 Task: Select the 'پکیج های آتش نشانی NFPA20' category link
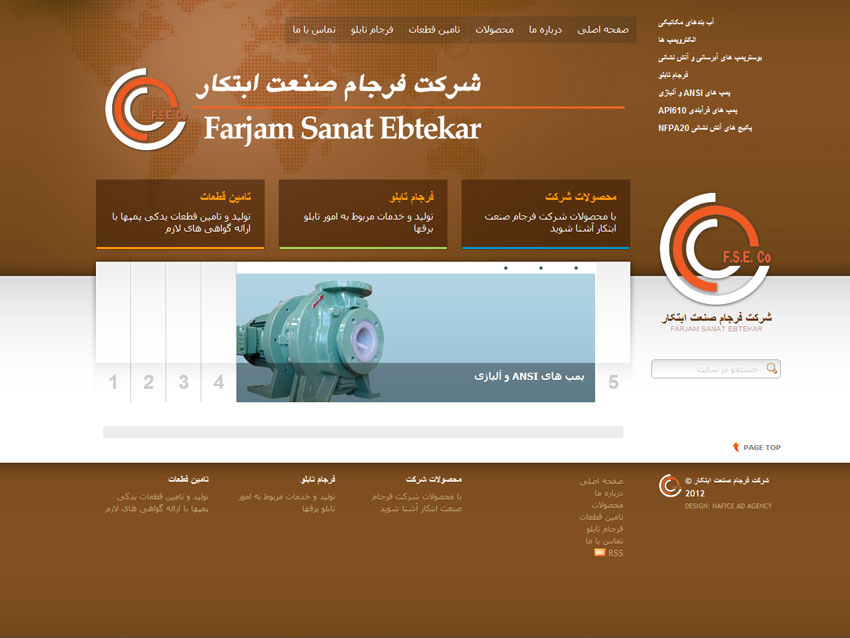click(x=705, y=128)
